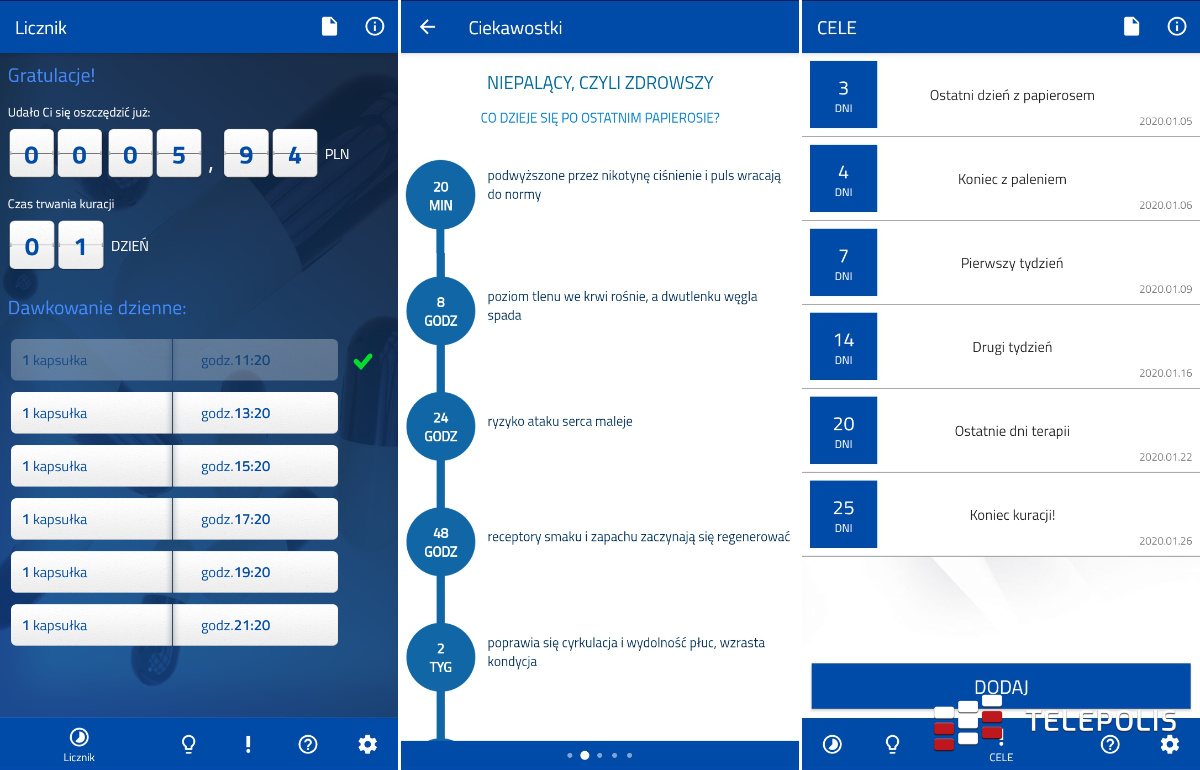Open the document icon in Licznik header
The height and width of the screenshot is (770, 1200).
[x=329, y=27]
